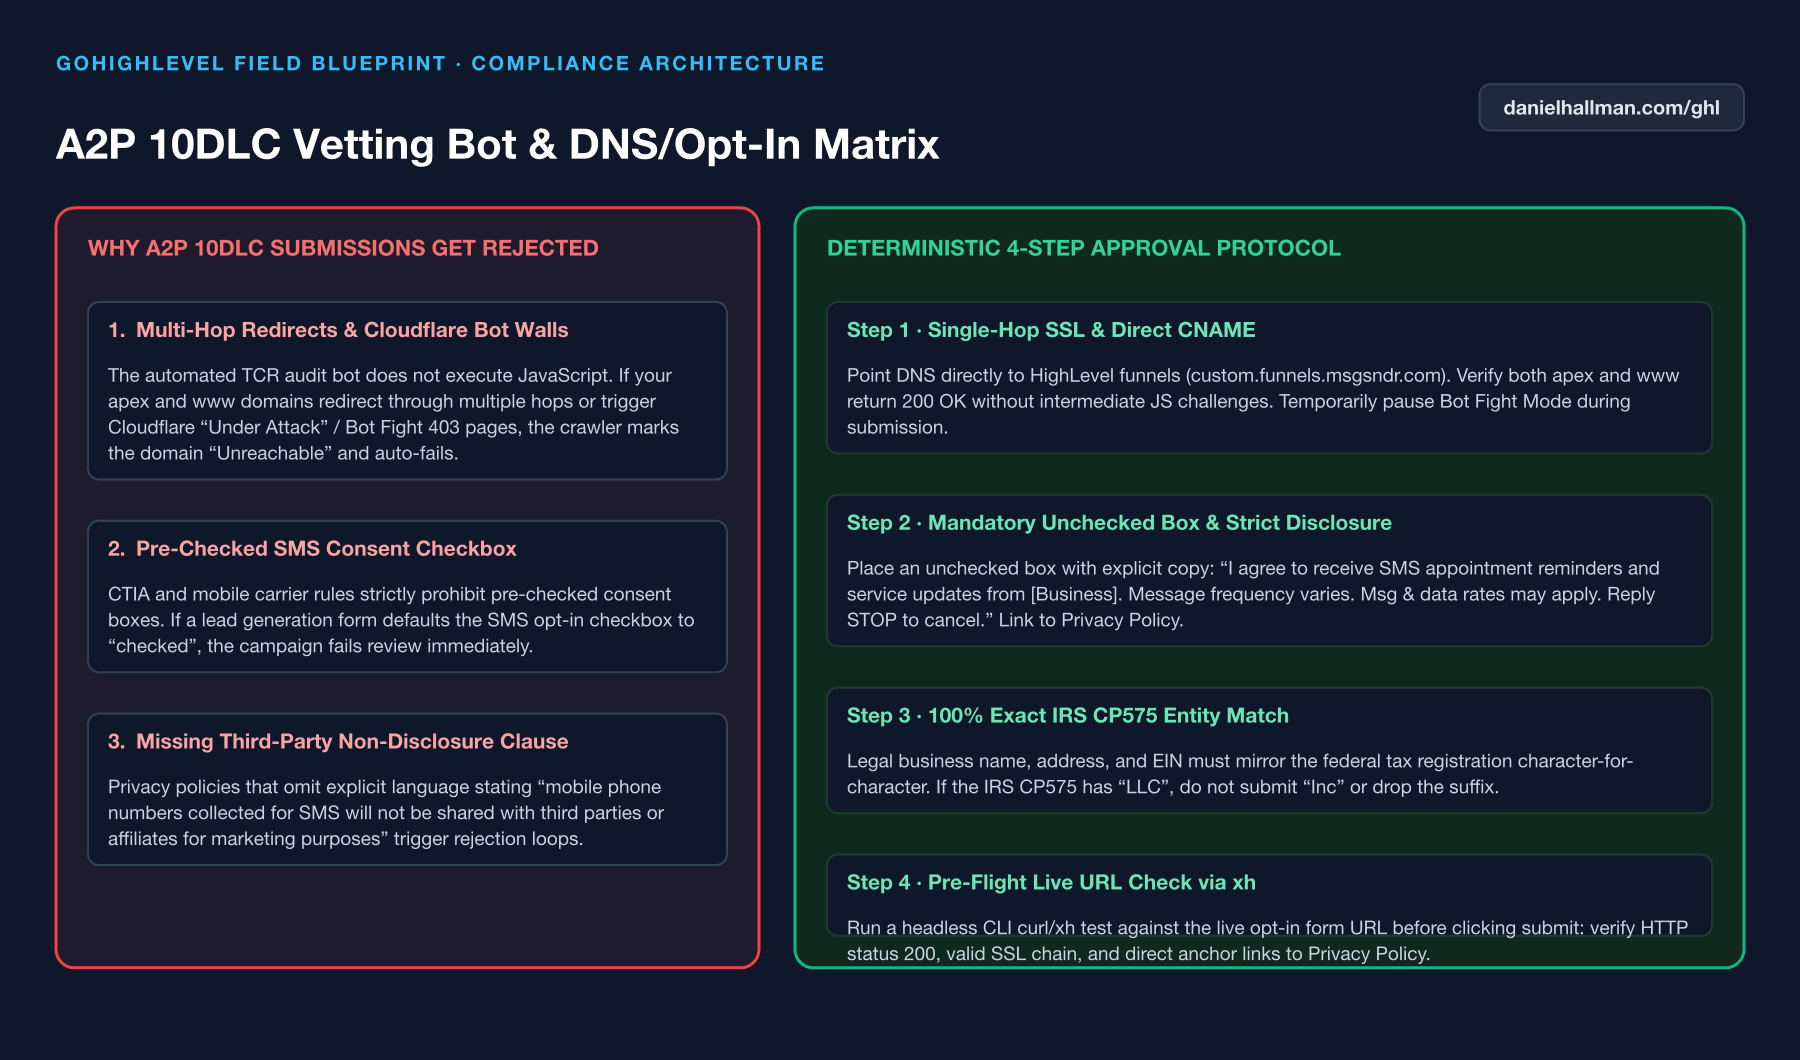Click the paragraph starting "Place an unchecked box with explicit"
This screenshot has height=1060, width=1800.
point(1253,594)
